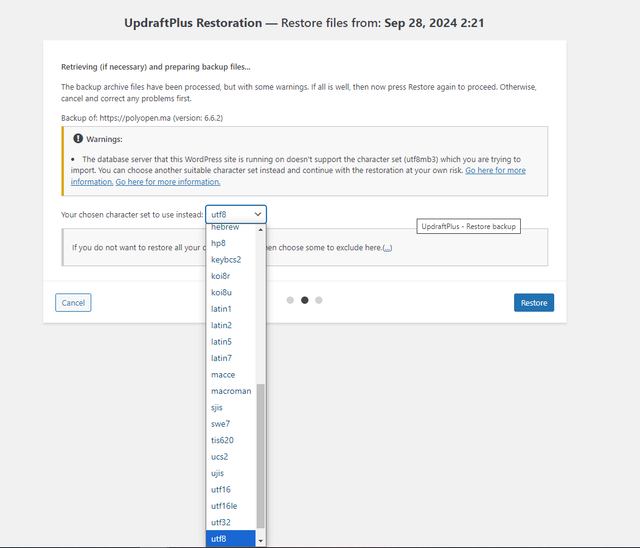
Task: Click the dropdown list scroll-down arrow
Action: pyautogui.click(x=260, y=541)
